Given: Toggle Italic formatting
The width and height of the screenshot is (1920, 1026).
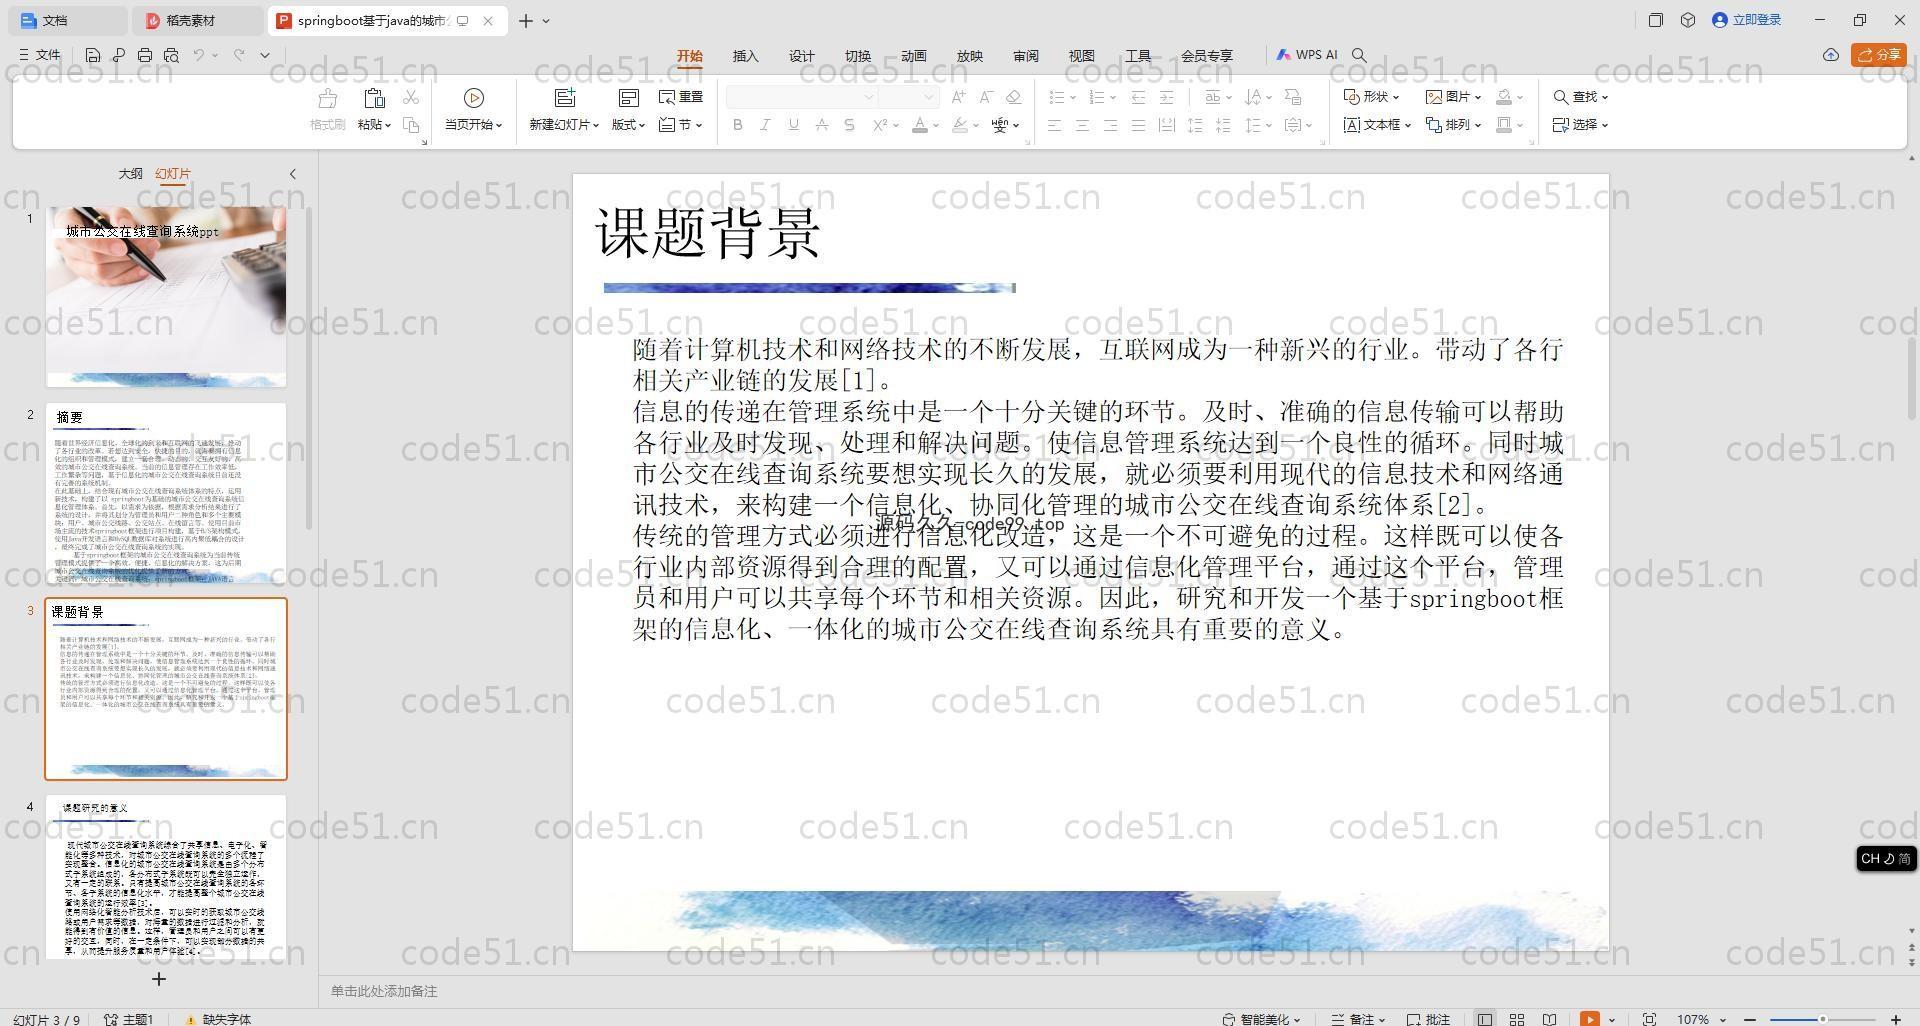Looking at the screenshot, I should click(765, 125).
